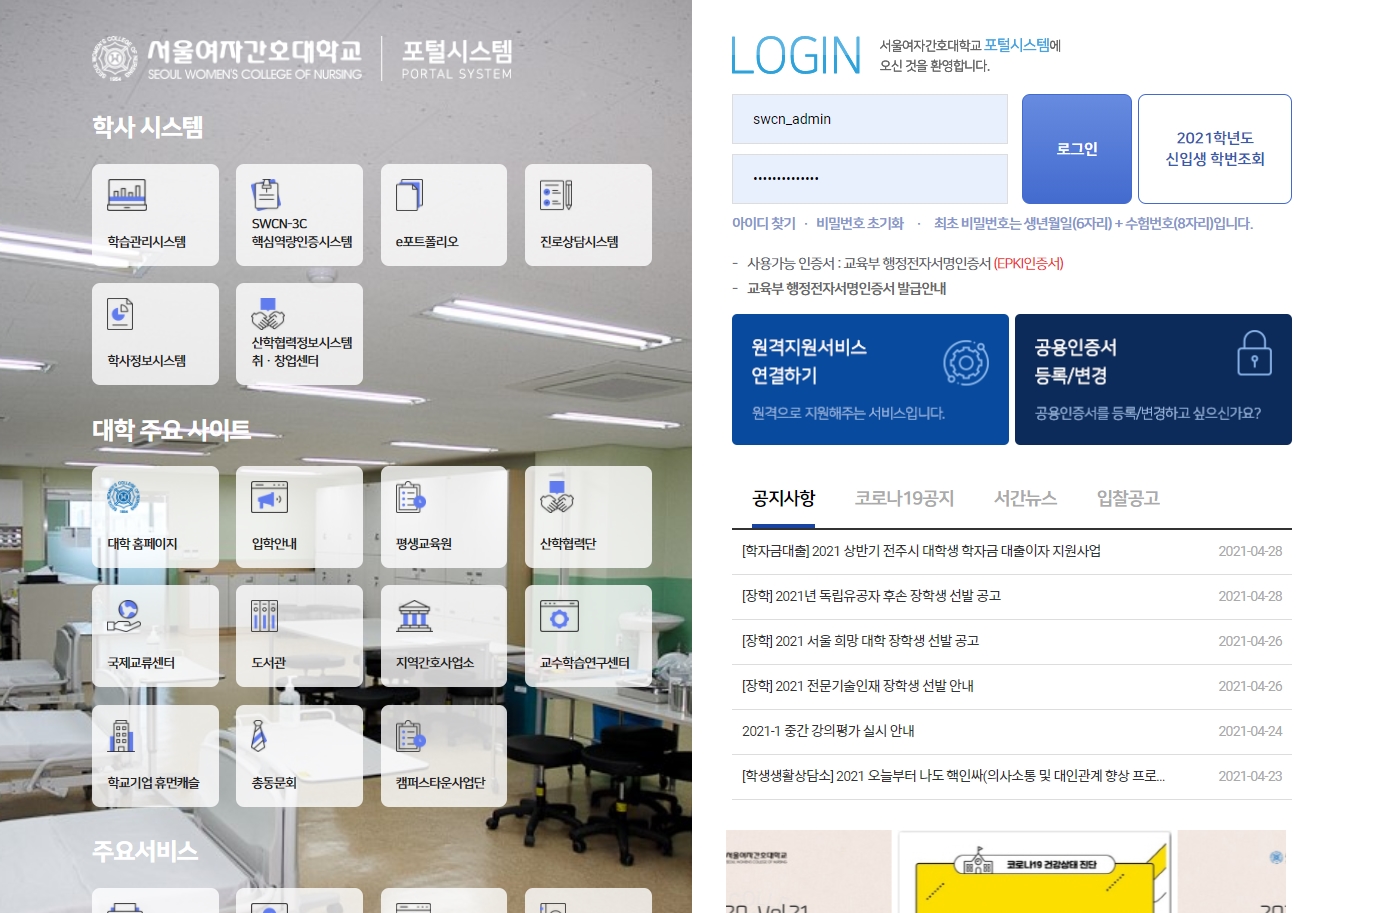Focus the swcn_admin ID field
Viewport: 1387px width, 913px height.
(870, 119)
